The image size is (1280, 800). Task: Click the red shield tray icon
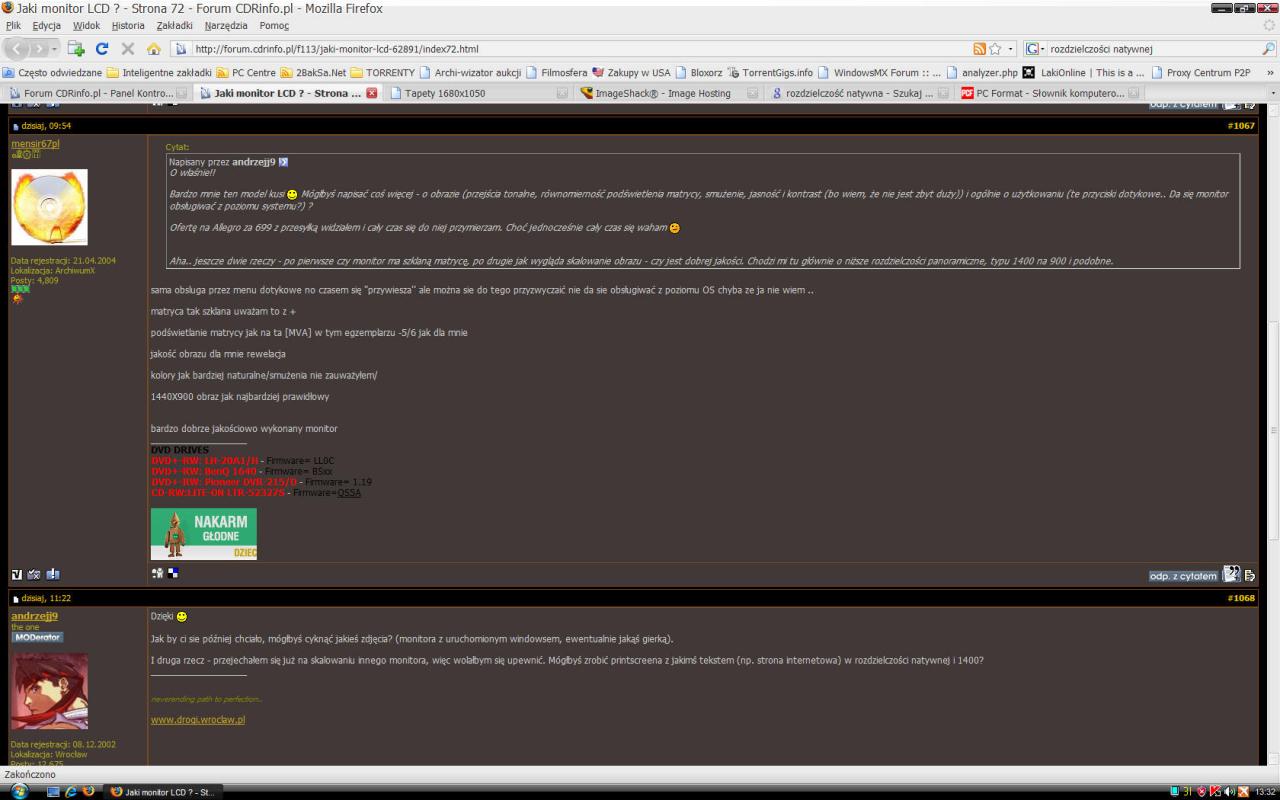click(1201, 792)
